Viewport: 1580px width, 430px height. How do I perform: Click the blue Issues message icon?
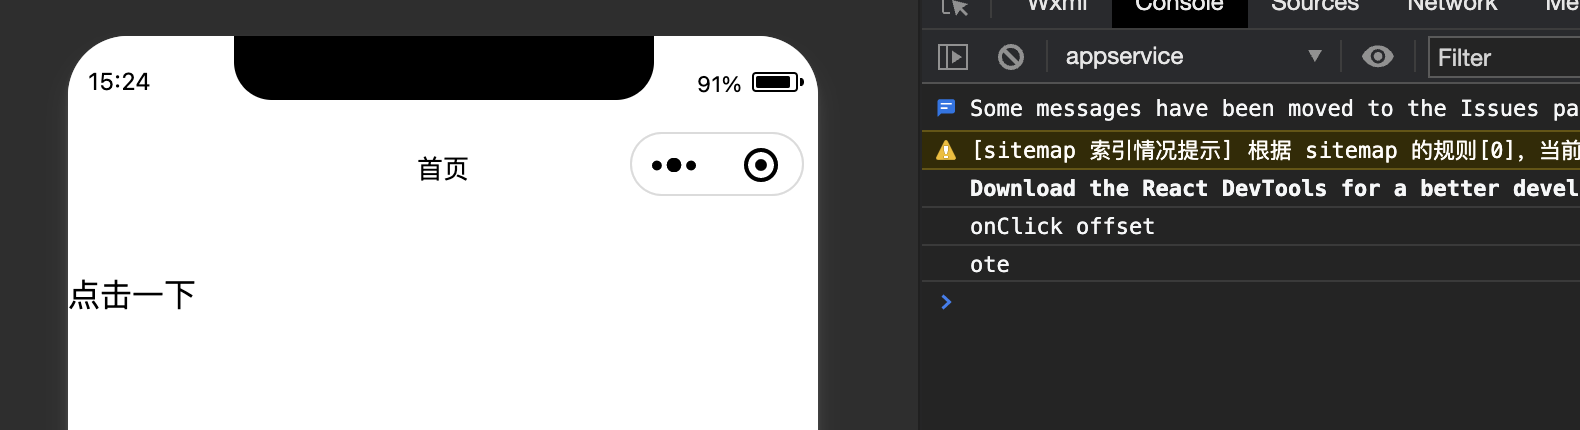coord(945,108)
